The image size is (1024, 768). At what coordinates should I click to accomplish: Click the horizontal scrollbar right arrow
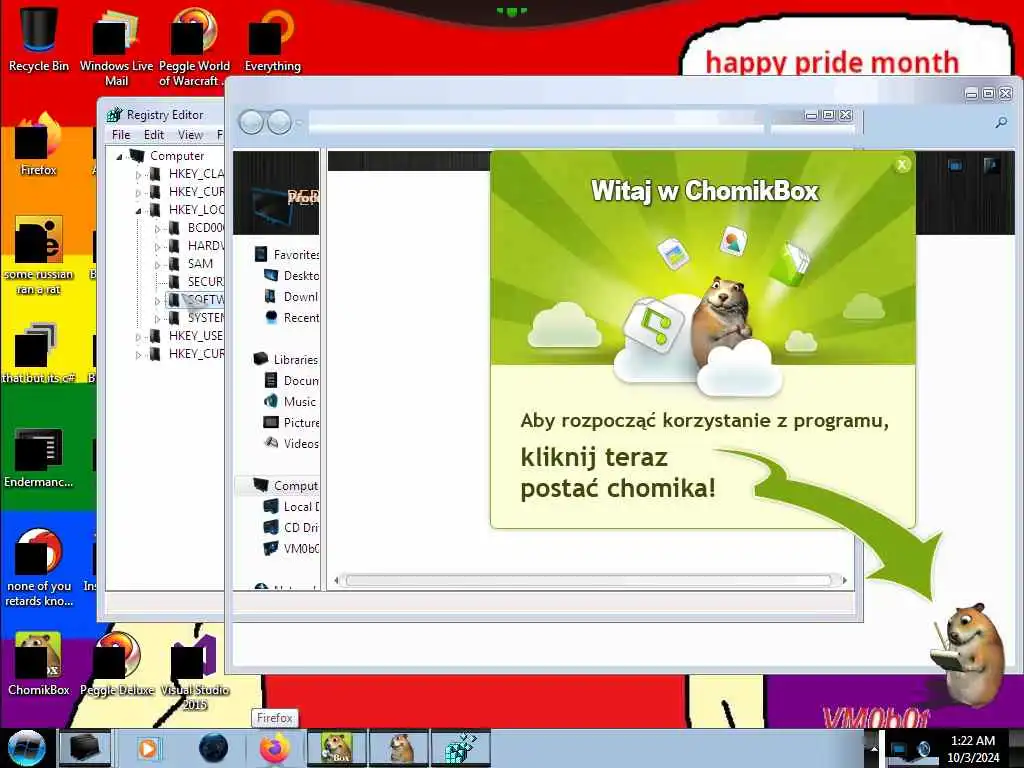click(x=844, y=580)
